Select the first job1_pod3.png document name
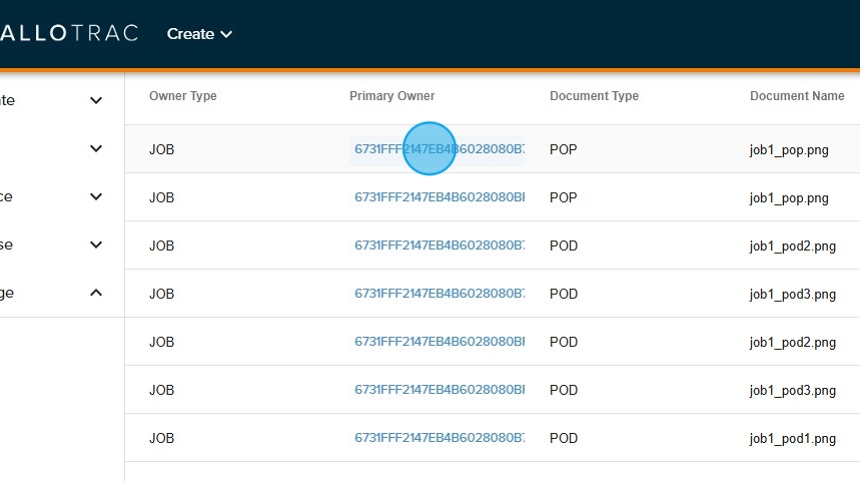Screen dimensions: 860x481 (792, 294)
